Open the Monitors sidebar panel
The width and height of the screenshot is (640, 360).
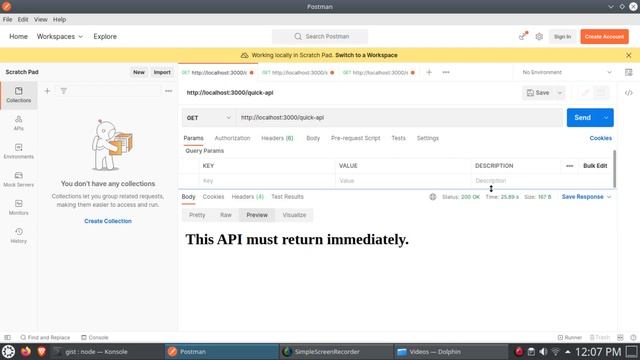pyautogui.click(x=19, y=207)
